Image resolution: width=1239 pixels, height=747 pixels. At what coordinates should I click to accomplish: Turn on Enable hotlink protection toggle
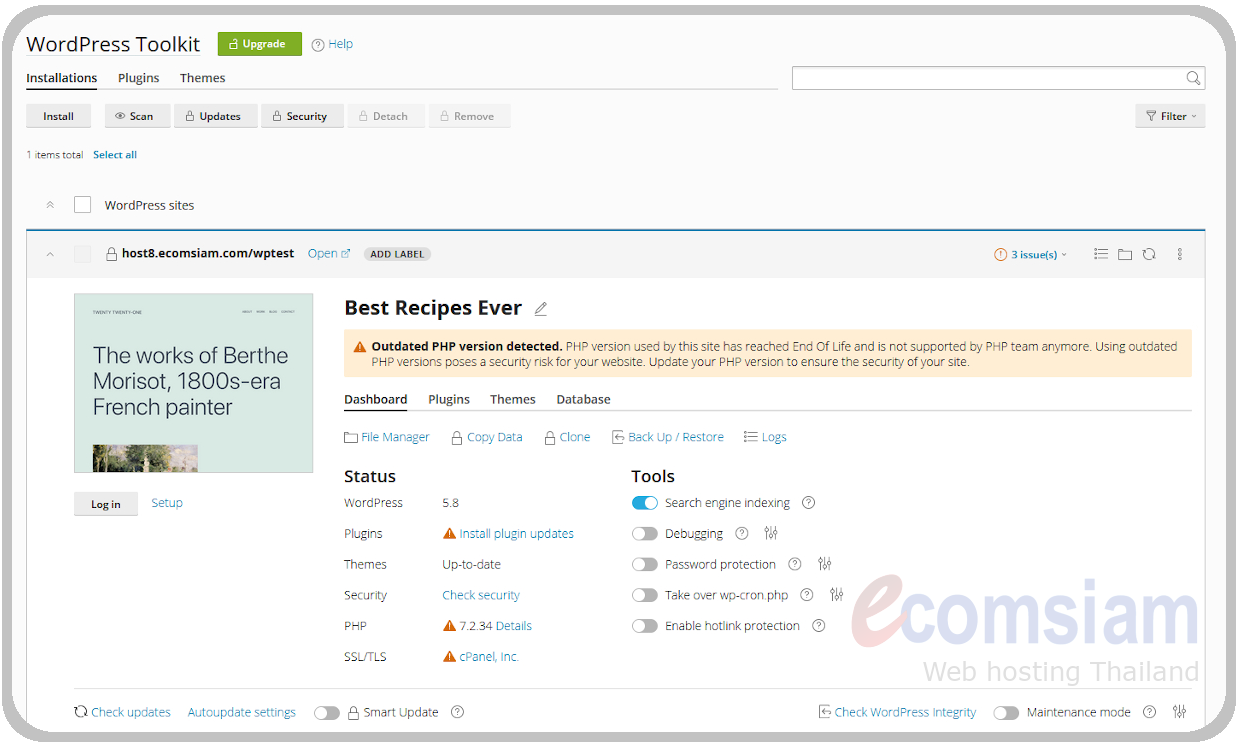(x=645, y=626)
